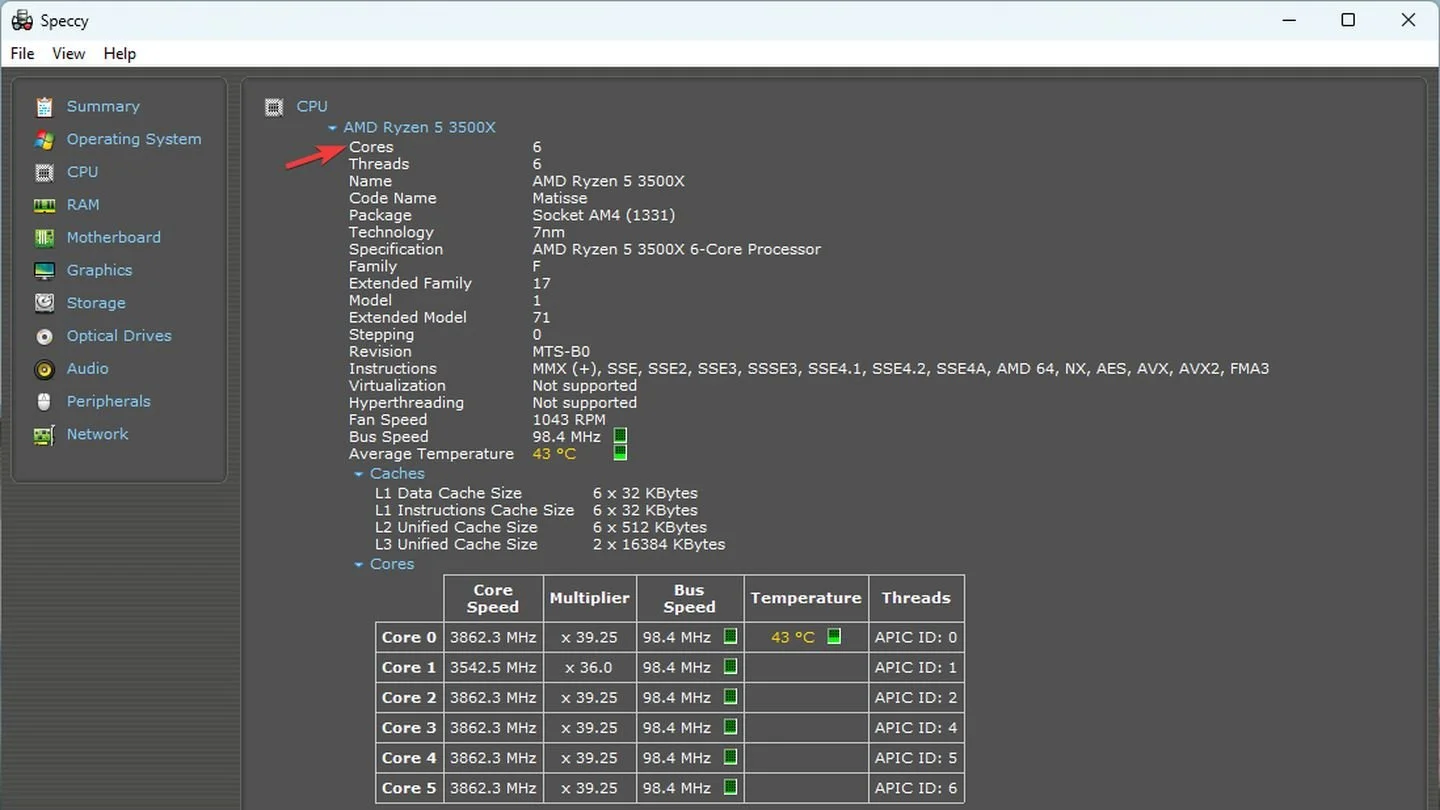Click the Core 1 bus speed graph icon
The image size is (1440, 810).
(730, 666)
